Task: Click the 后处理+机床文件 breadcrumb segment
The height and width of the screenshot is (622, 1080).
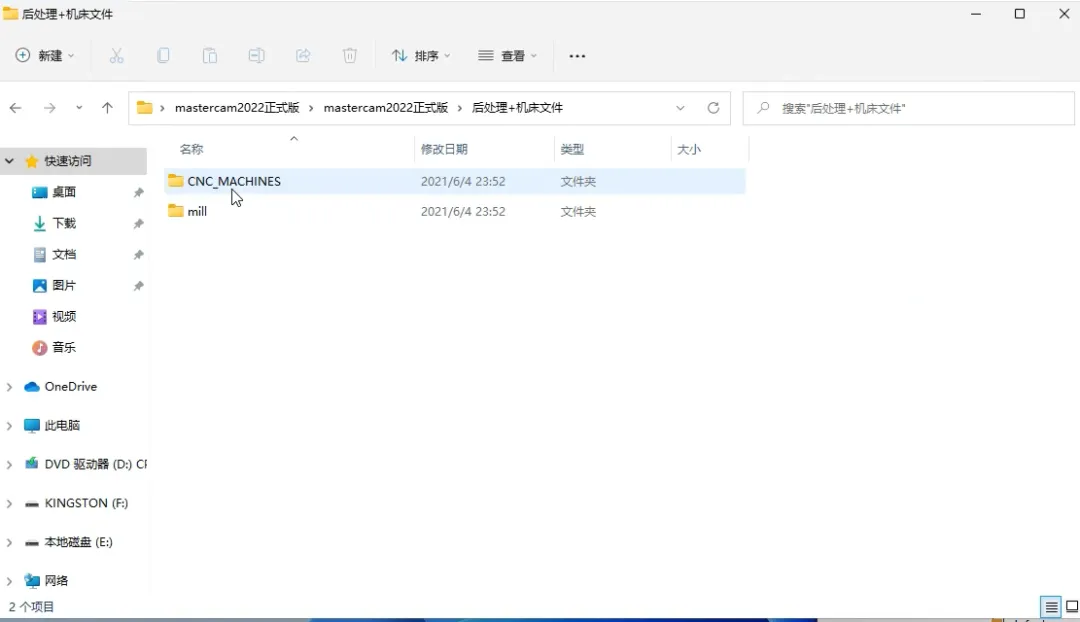Action: click(517, 108)
